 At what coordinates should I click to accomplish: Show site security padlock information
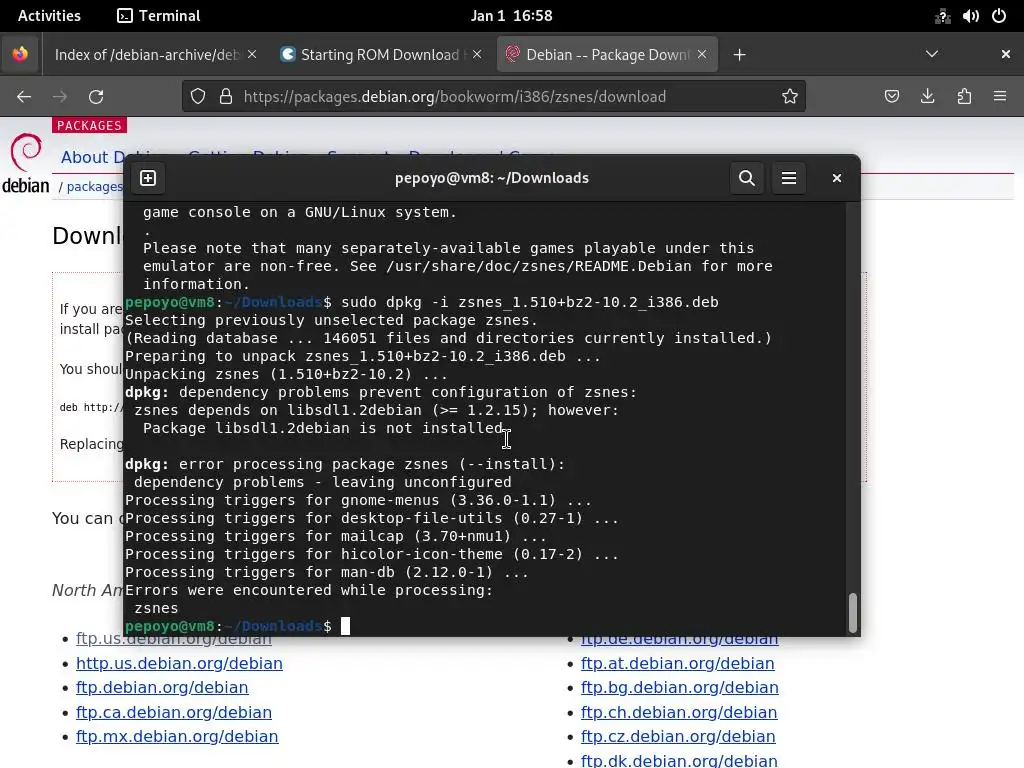tap(226, 97)
